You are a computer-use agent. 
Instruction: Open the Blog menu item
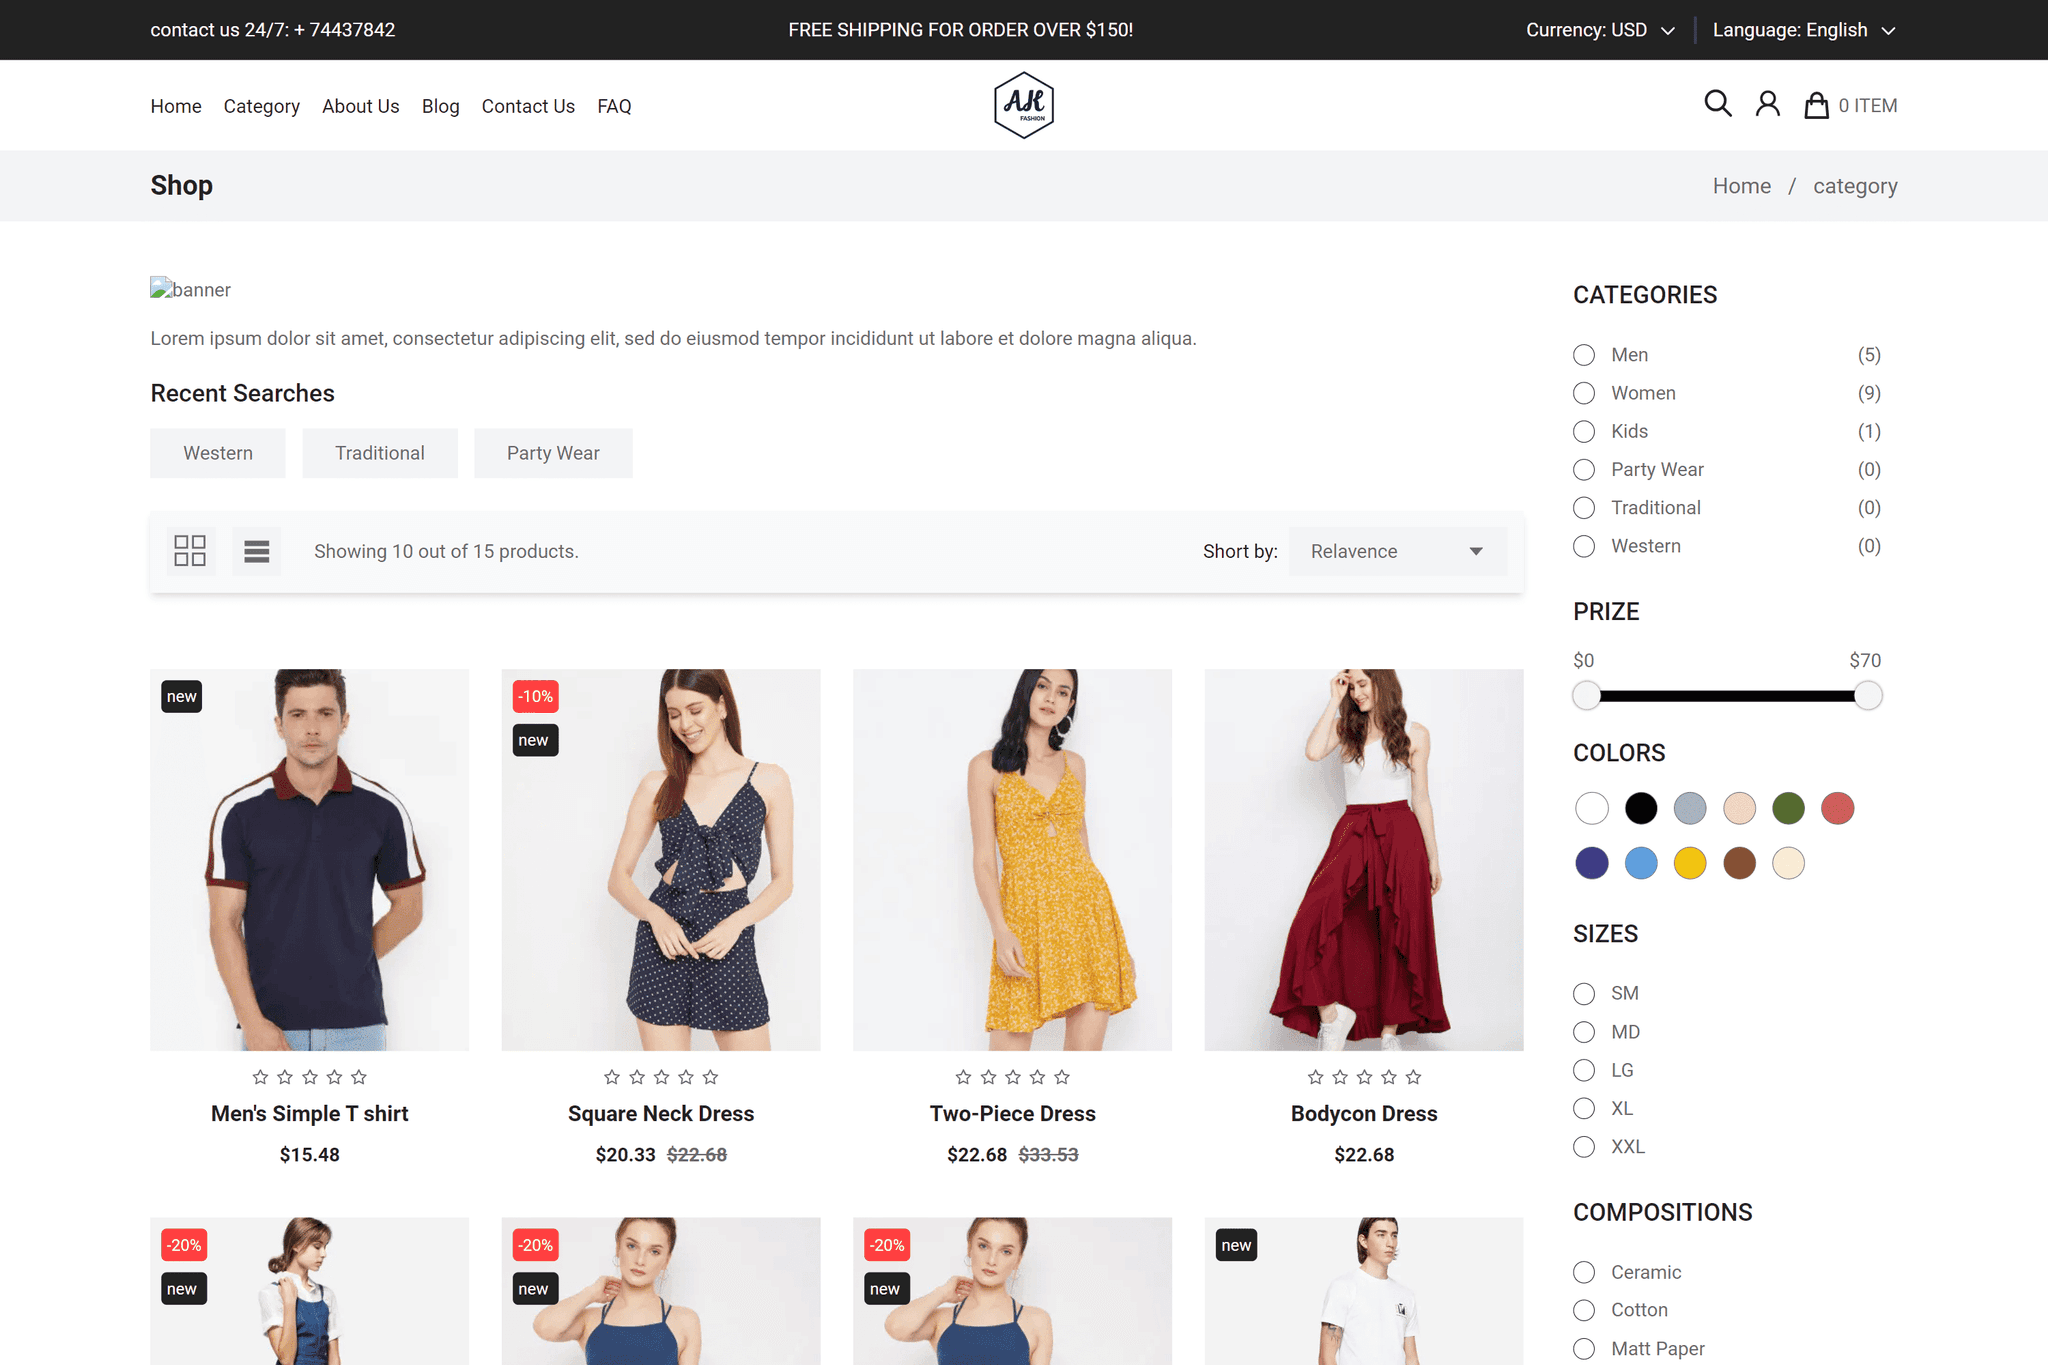click(x=440, y=106)
